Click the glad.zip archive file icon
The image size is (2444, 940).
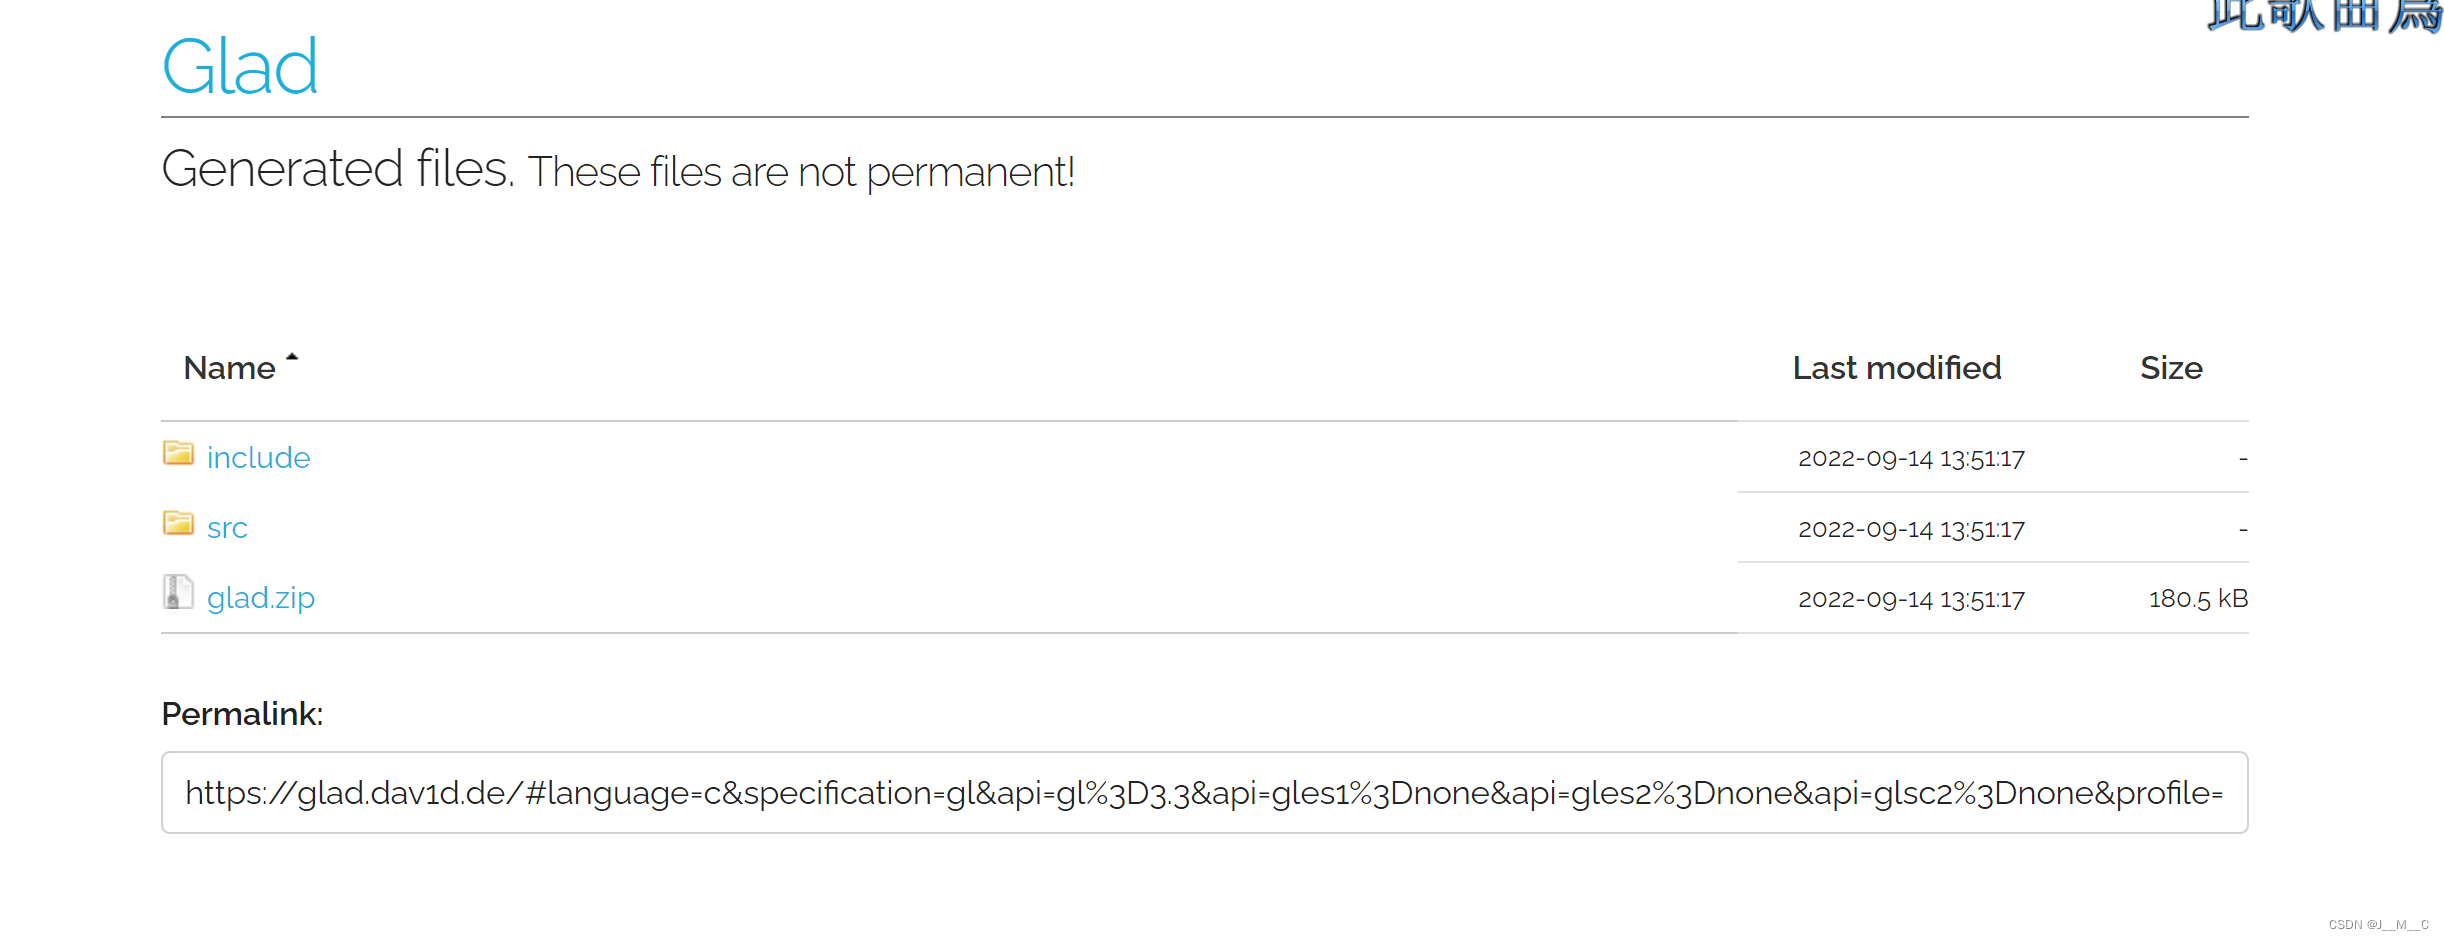(x=178, y=592)
